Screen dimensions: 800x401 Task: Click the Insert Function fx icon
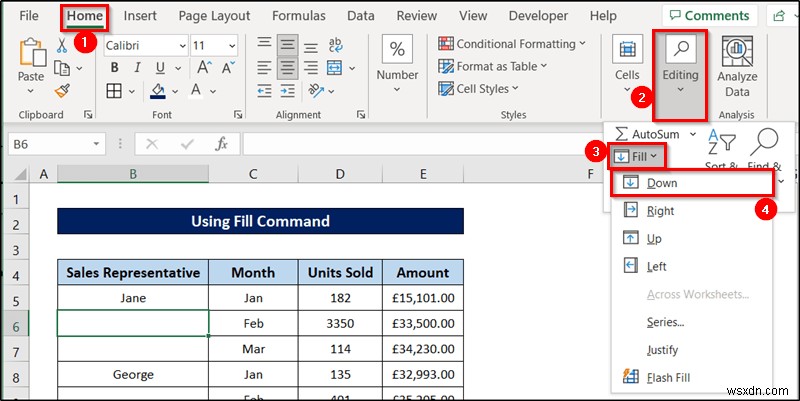(221, 144)
